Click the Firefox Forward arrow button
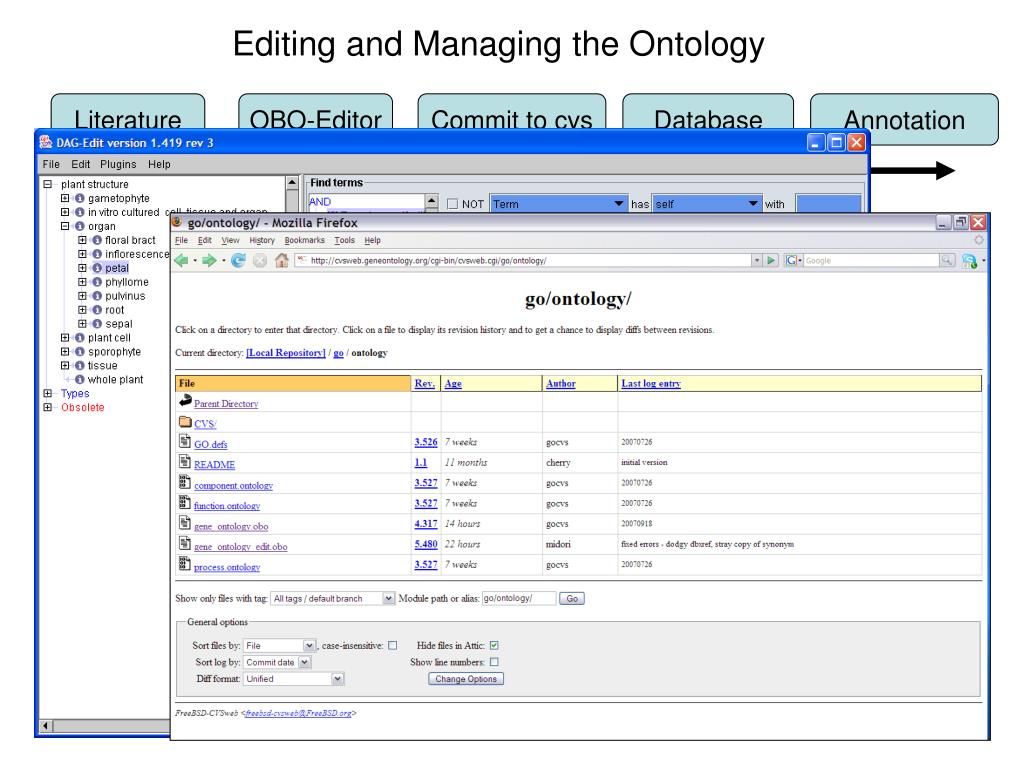Viewport: 1024px width, 768px height. (209, 261)
